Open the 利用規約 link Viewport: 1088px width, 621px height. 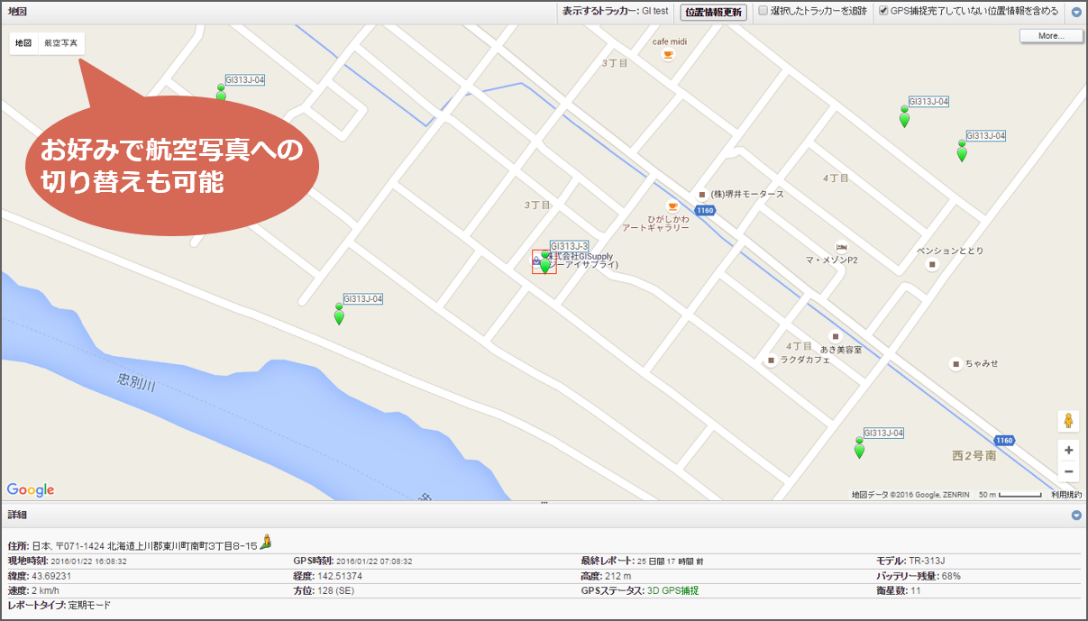(x=1066, y=495)
